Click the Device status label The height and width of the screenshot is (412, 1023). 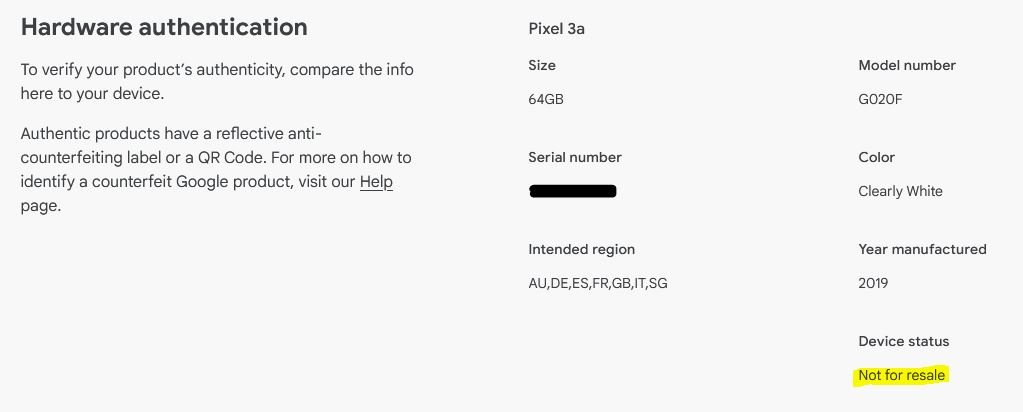click(x=904, y=341)
